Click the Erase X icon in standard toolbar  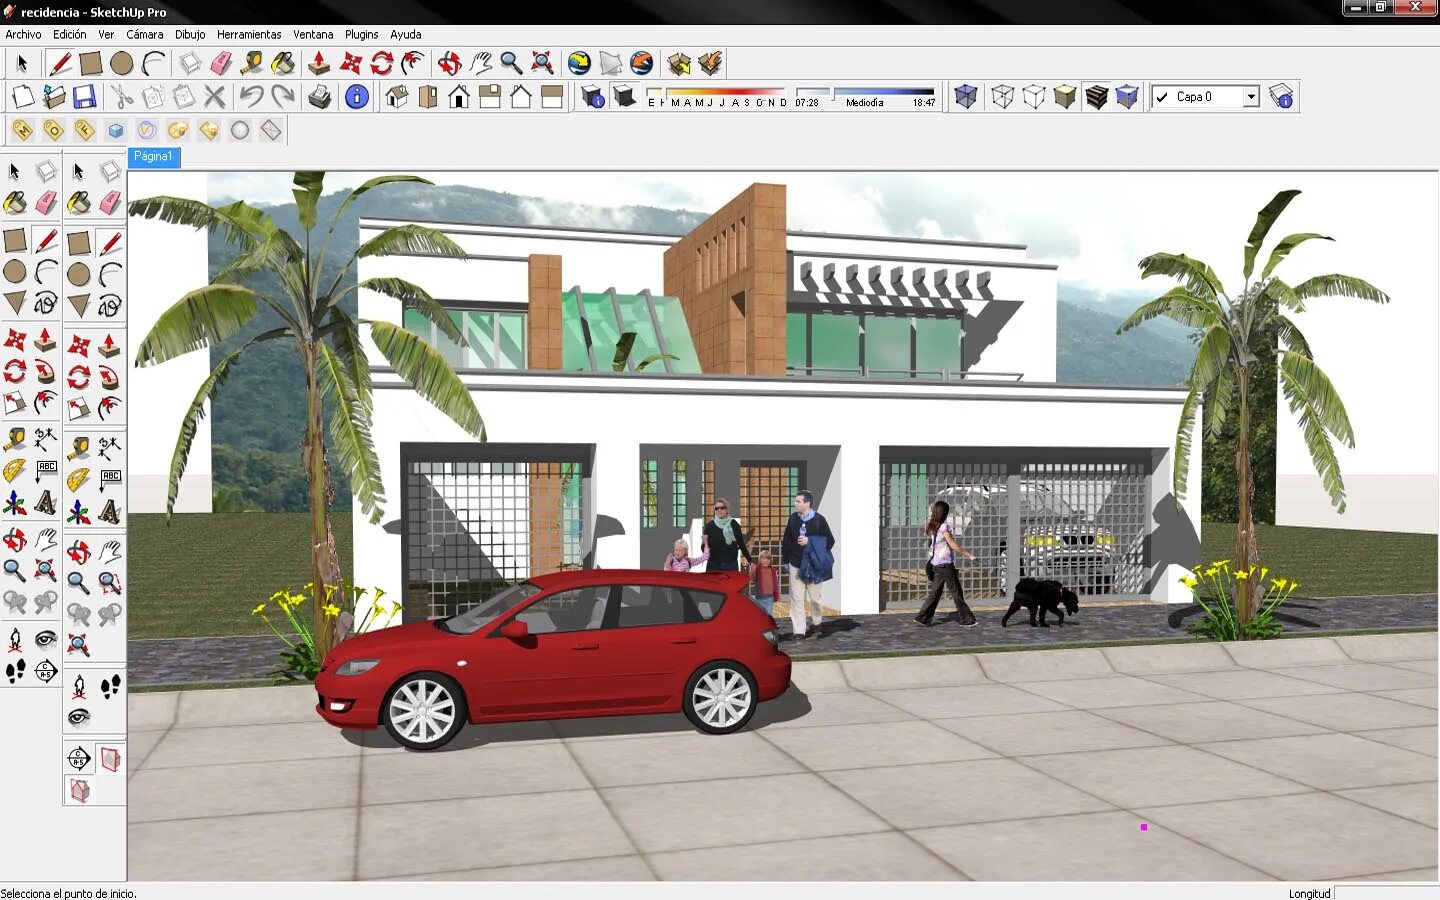tap(214, 97)
